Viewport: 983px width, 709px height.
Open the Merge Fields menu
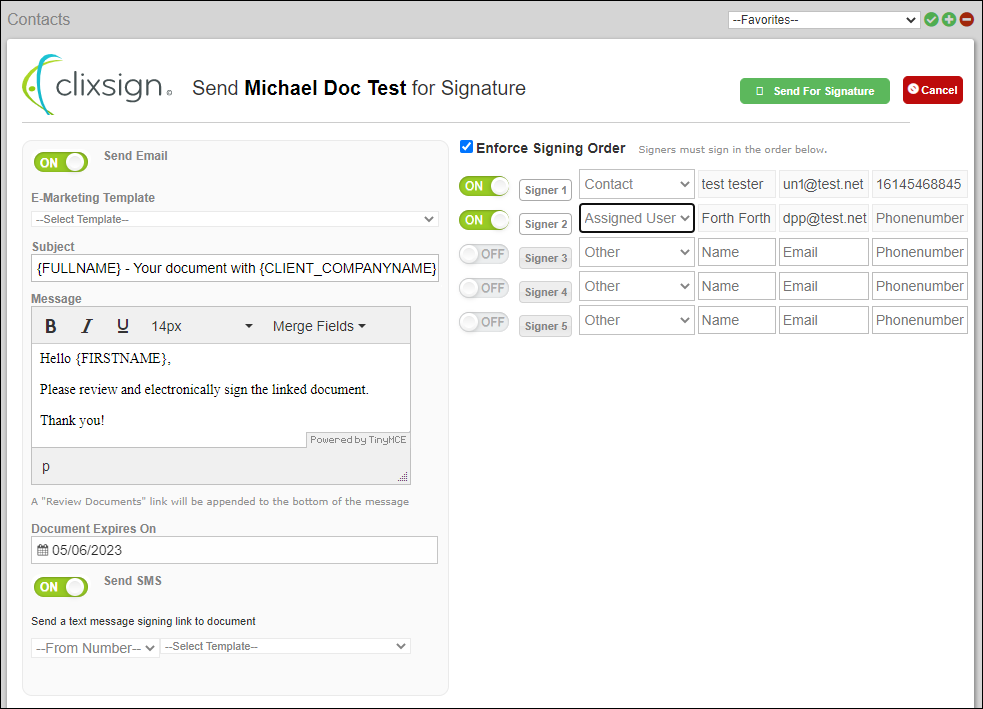point(319,326)
